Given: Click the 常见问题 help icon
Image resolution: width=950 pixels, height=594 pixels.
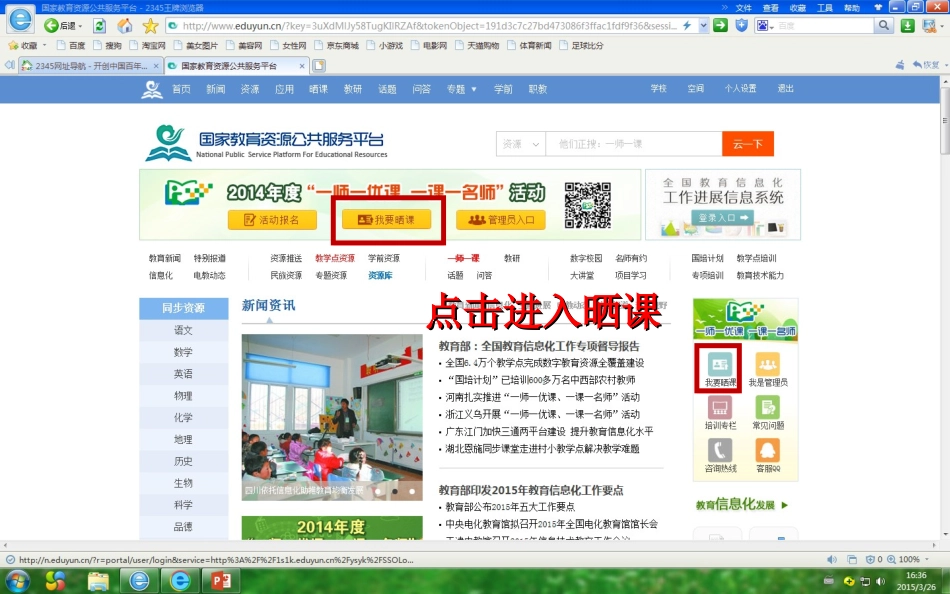Looking at the screenshot, I should (x=767, y=410).
